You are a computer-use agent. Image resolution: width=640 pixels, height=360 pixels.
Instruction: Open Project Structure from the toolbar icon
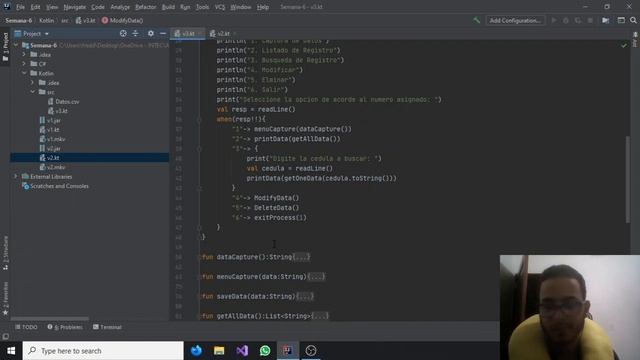[606, 20]
